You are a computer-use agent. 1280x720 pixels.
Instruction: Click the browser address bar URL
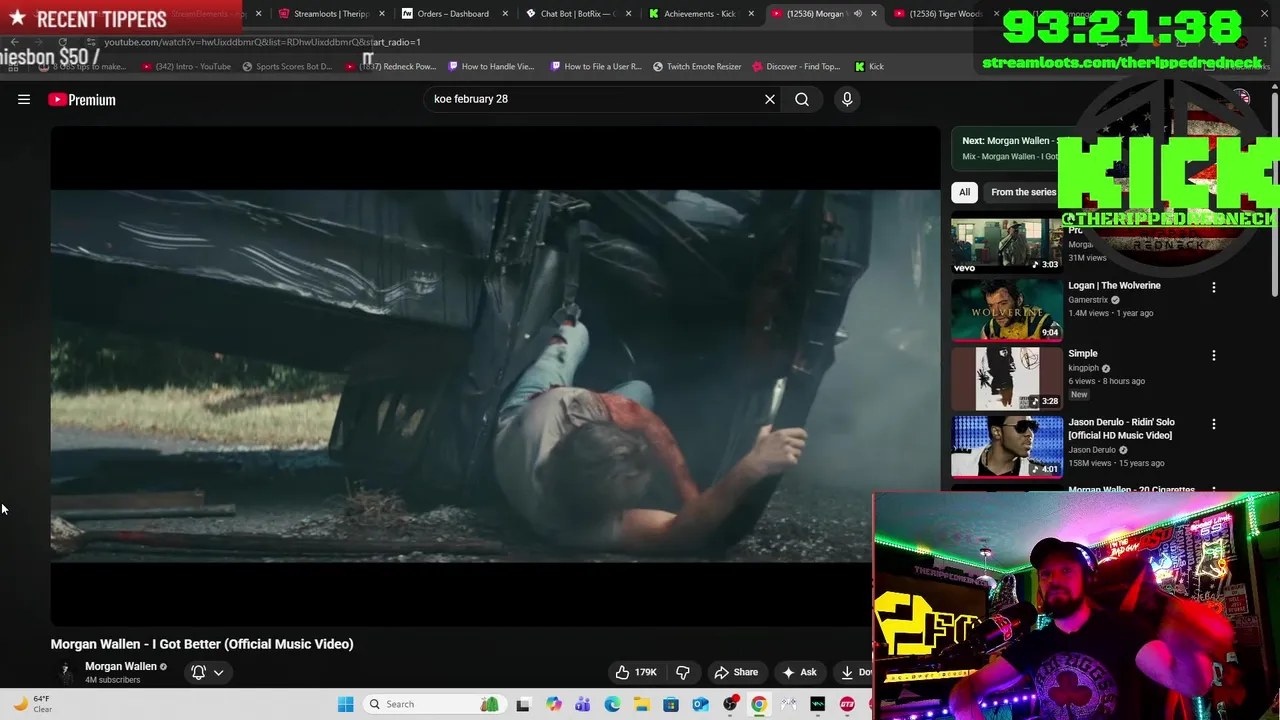coord(262,42)
